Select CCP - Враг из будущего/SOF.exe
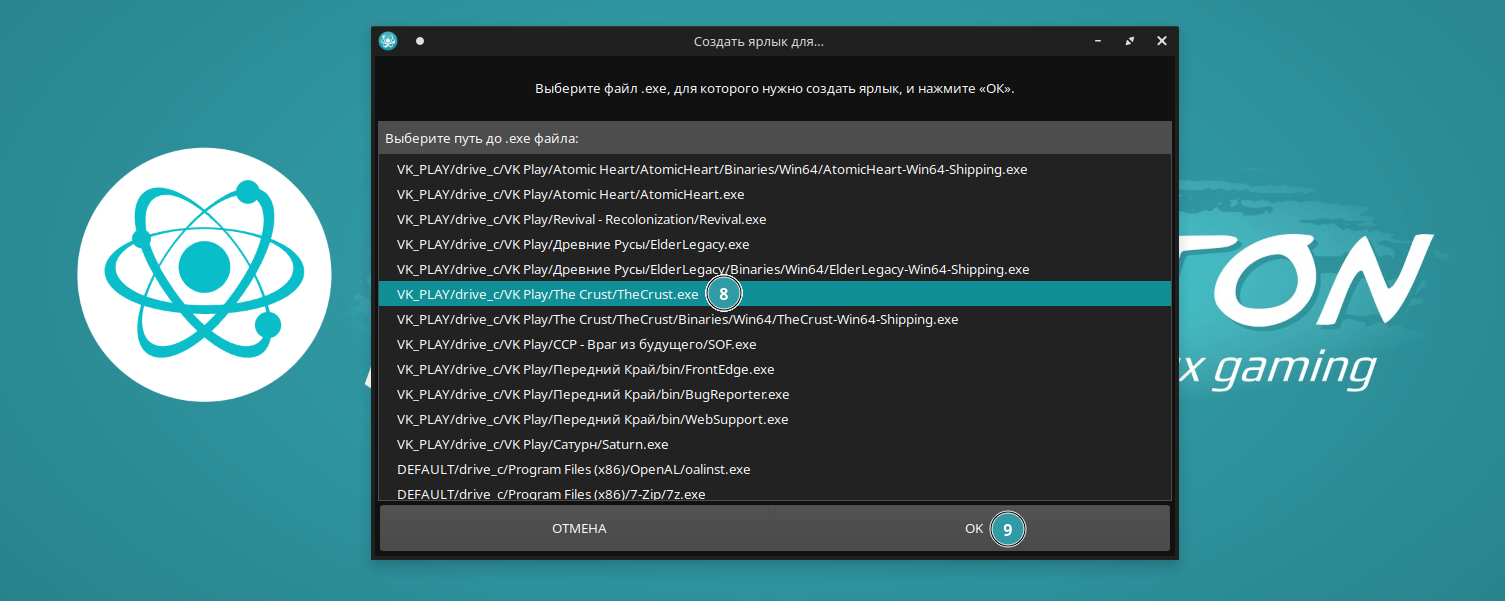Viewport: 1505px width, 601px height. [775, 344]
